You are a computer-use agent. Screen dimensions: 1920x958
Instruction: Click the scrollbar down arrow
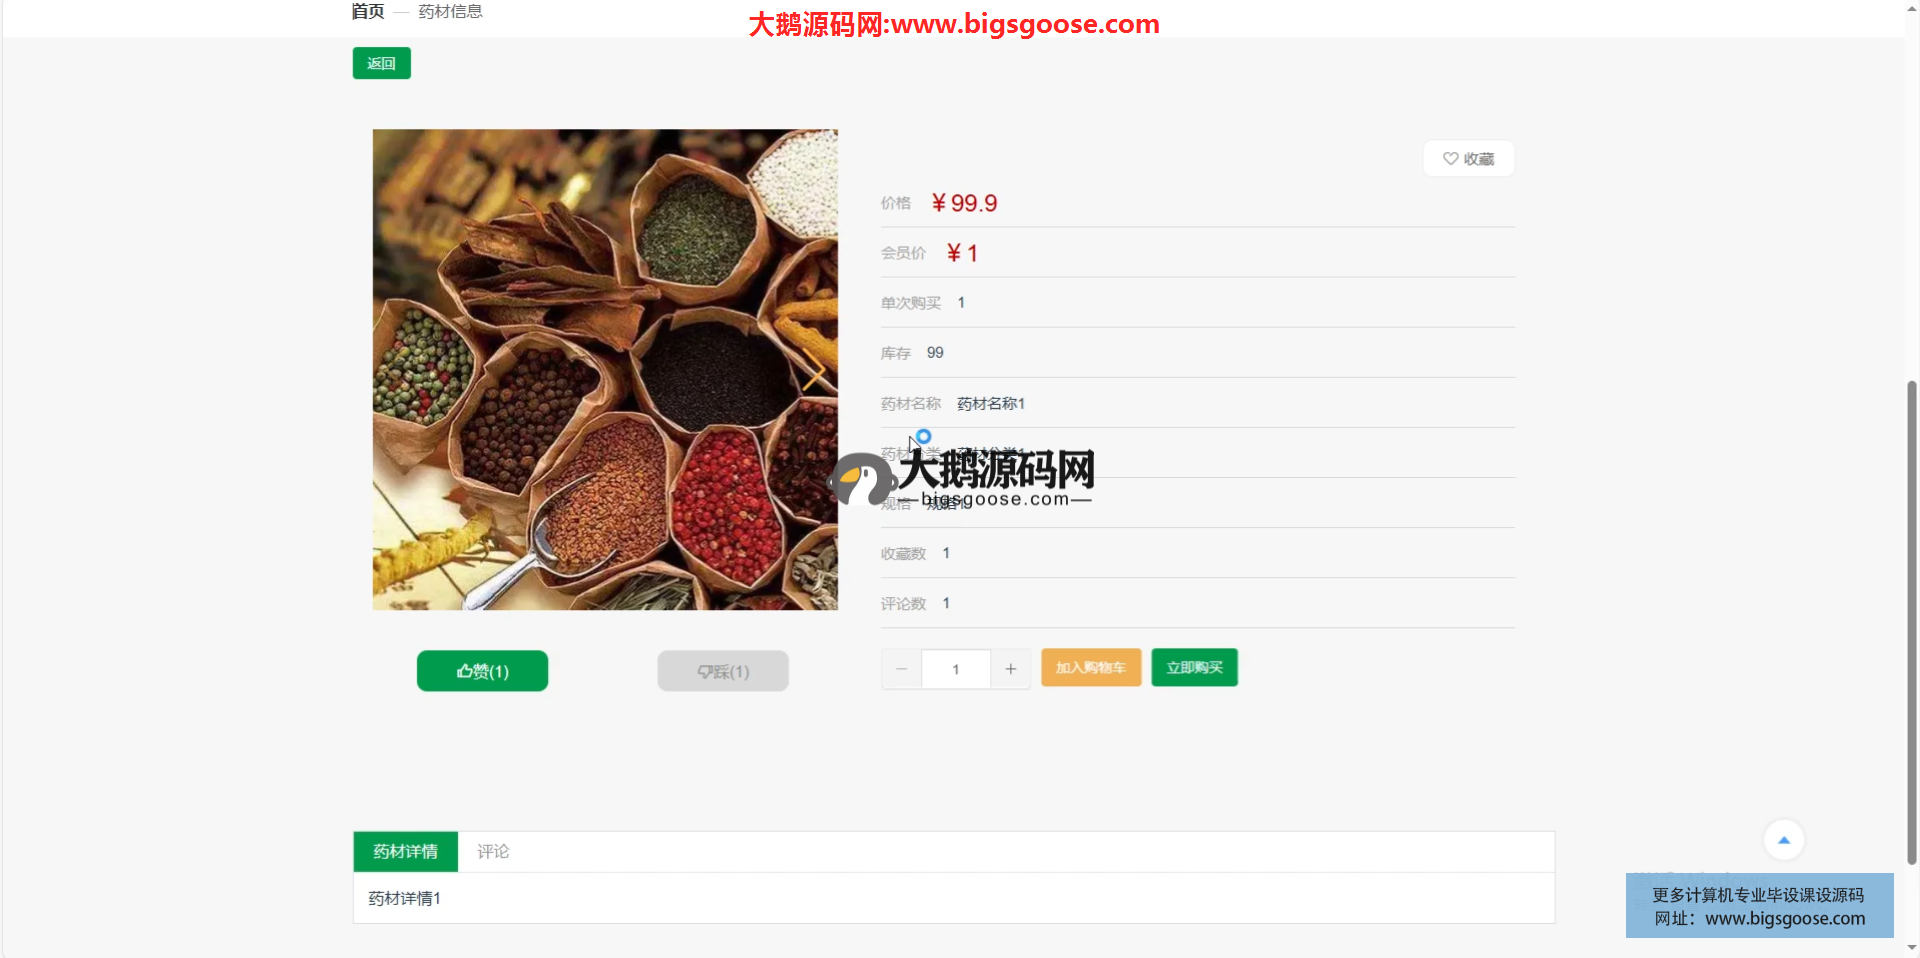click(1912, 948)
